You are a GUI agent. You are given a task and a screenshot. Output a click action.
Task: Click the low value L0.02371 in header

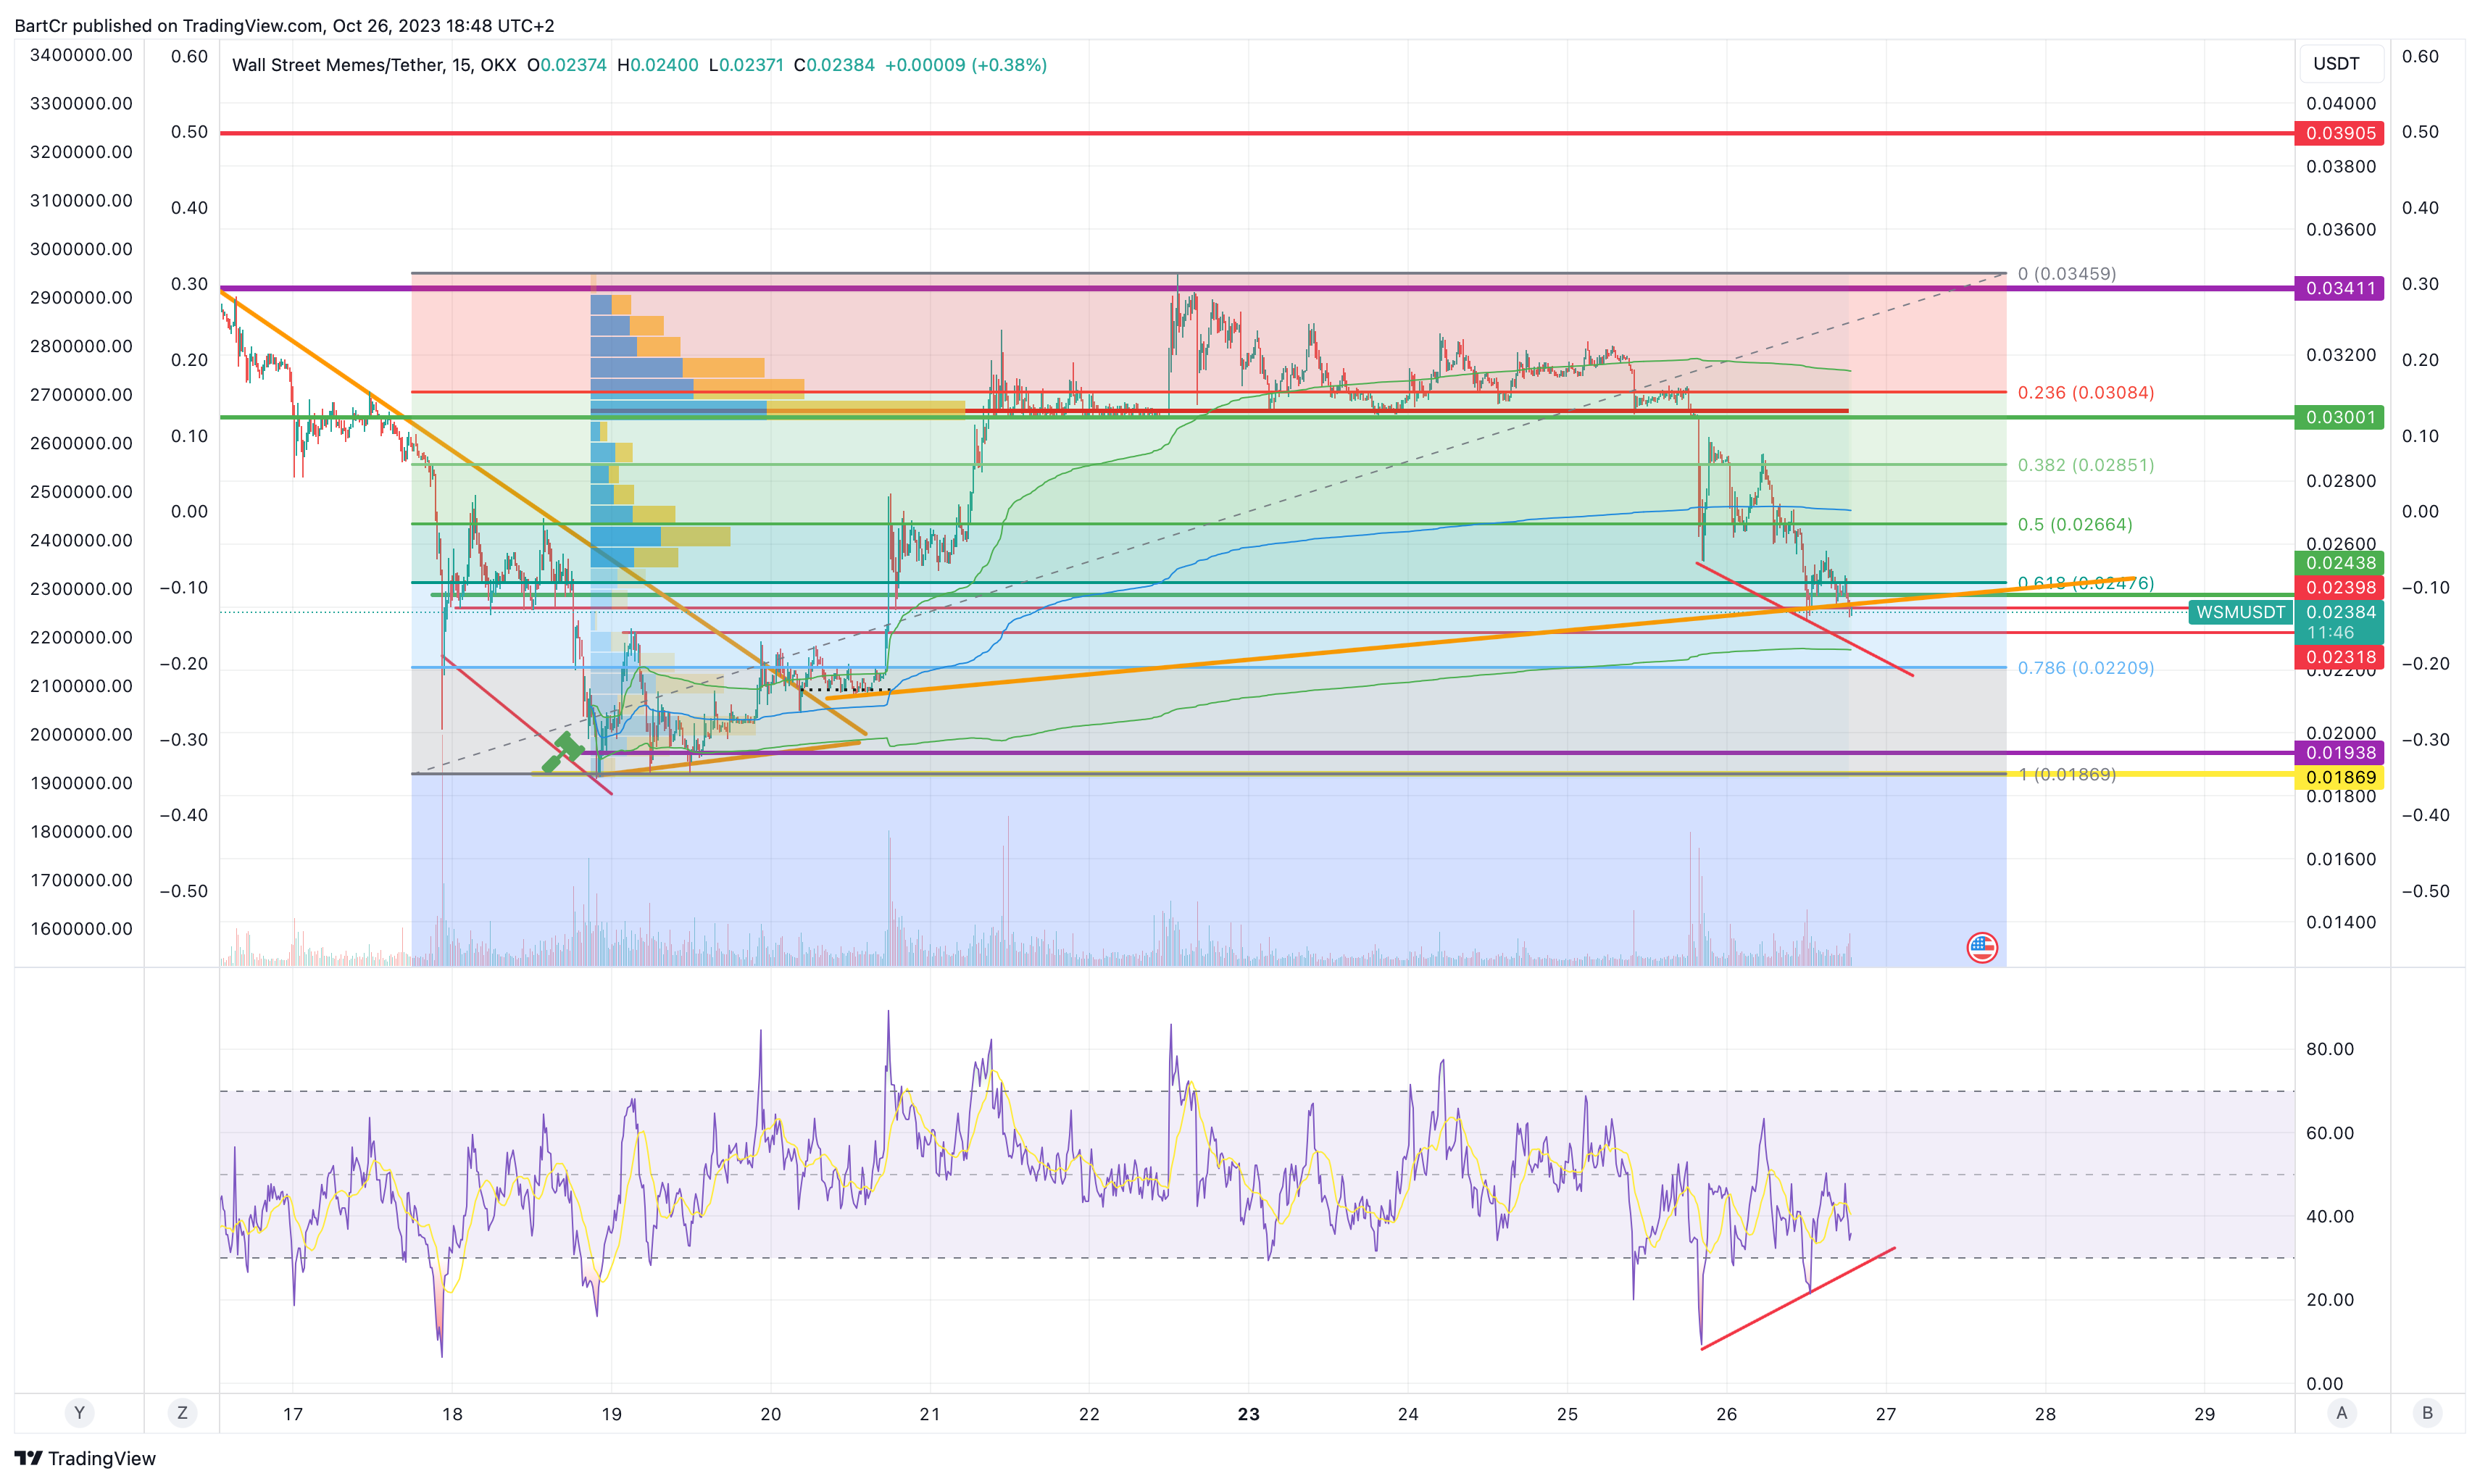coord(746,65)
